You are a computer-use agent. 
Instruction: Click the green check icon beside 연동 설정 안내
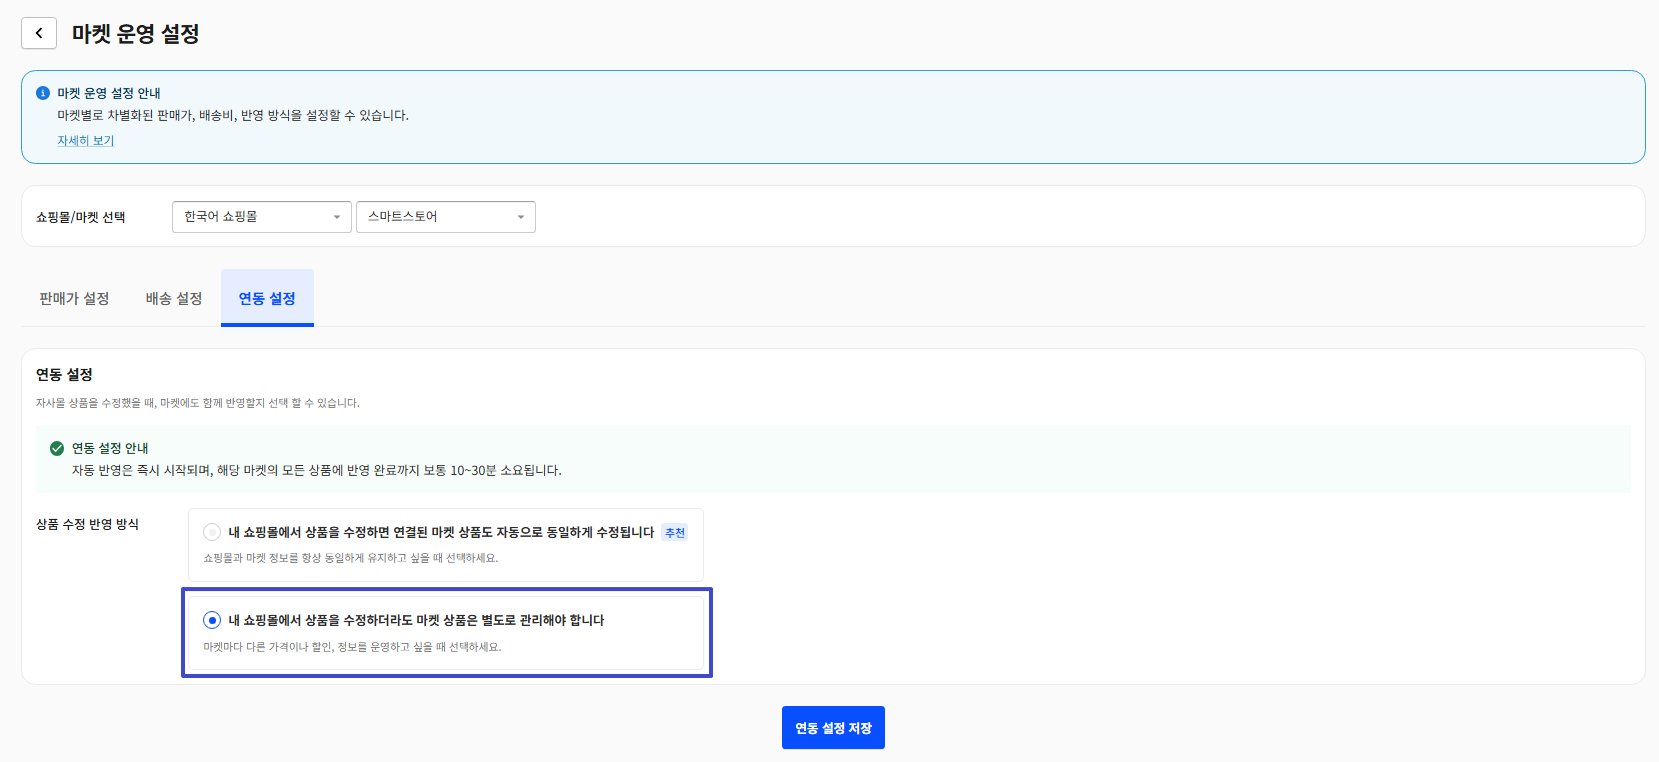click(57, 448)
